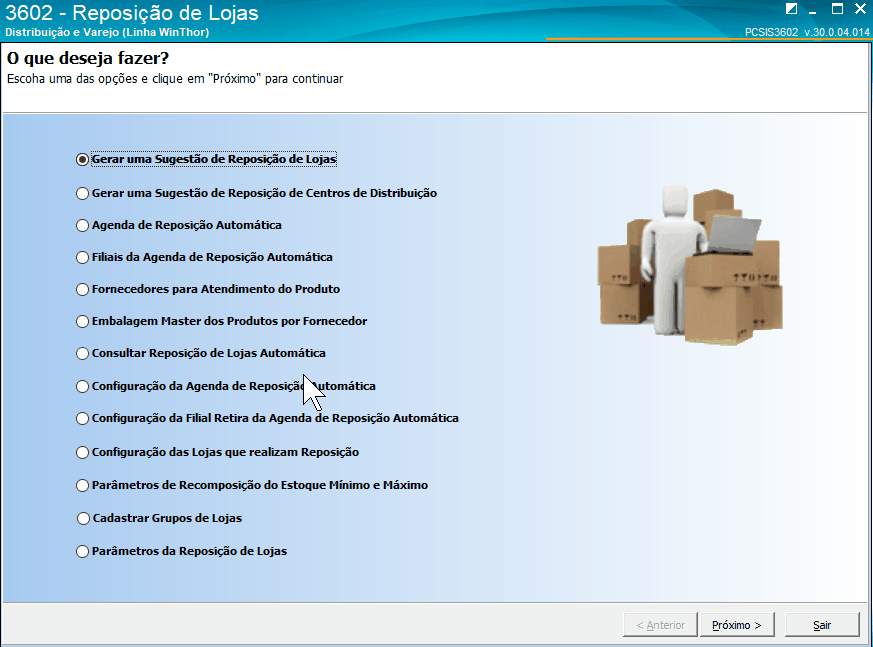Click the heading O que deseja fazer?
873x647 pixels.
[88, 58]
